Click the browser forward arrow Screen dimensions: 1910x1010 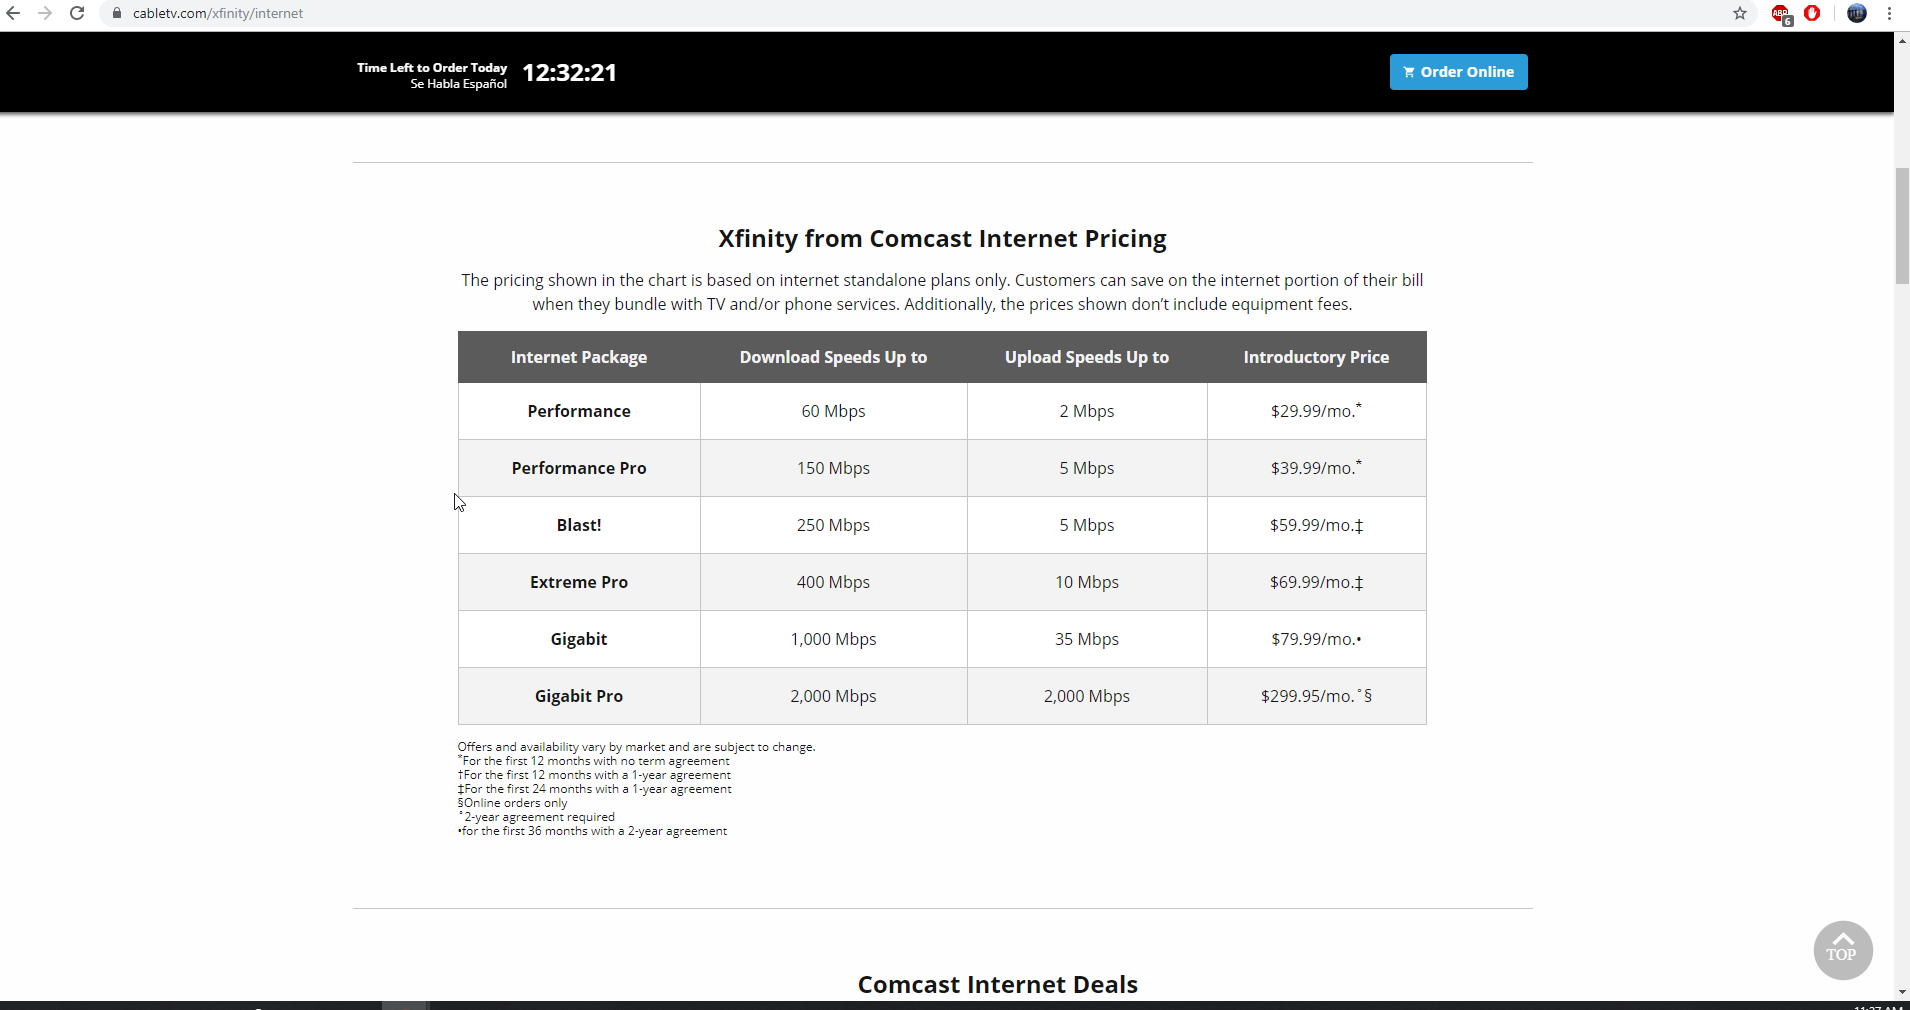45,13
